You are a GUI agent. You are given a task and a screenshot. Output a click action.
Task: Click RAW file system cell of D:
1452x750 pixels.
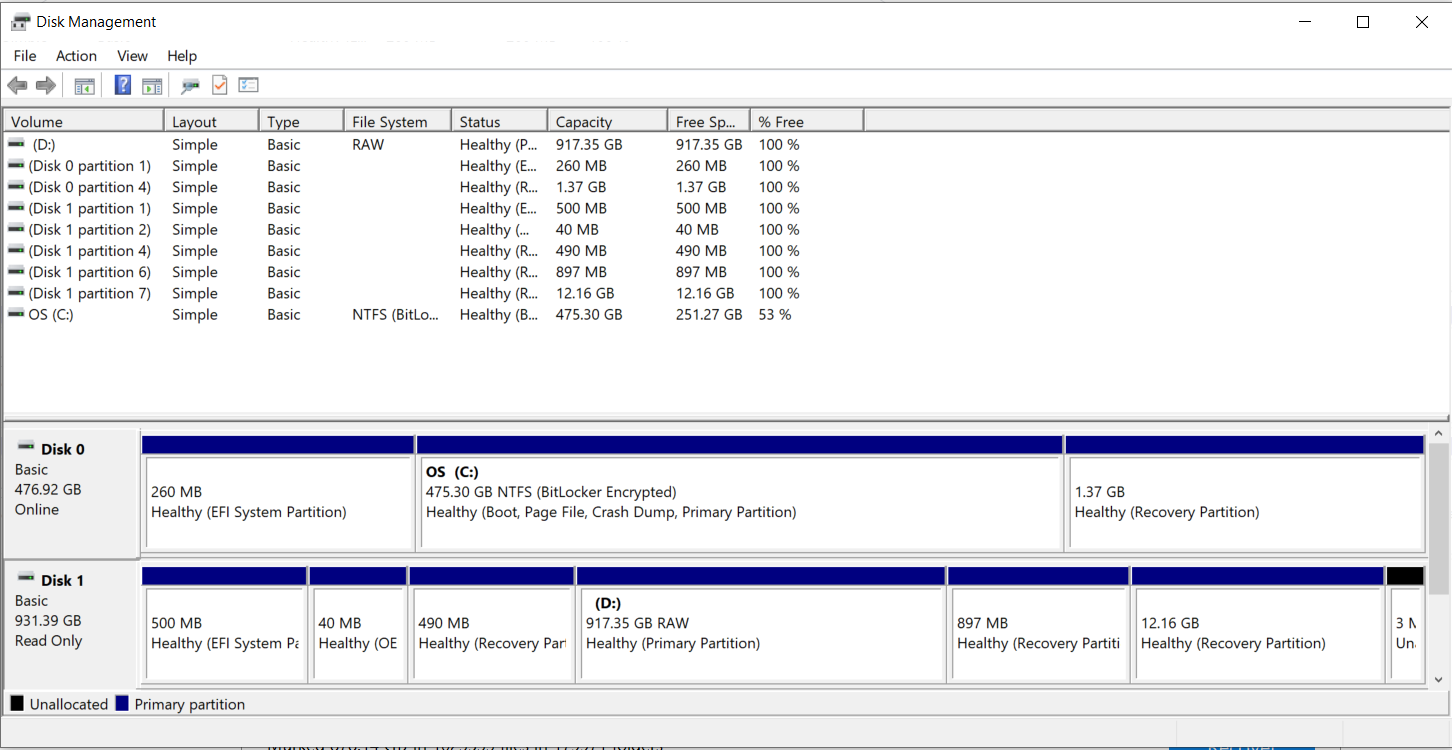coord(368,144)
